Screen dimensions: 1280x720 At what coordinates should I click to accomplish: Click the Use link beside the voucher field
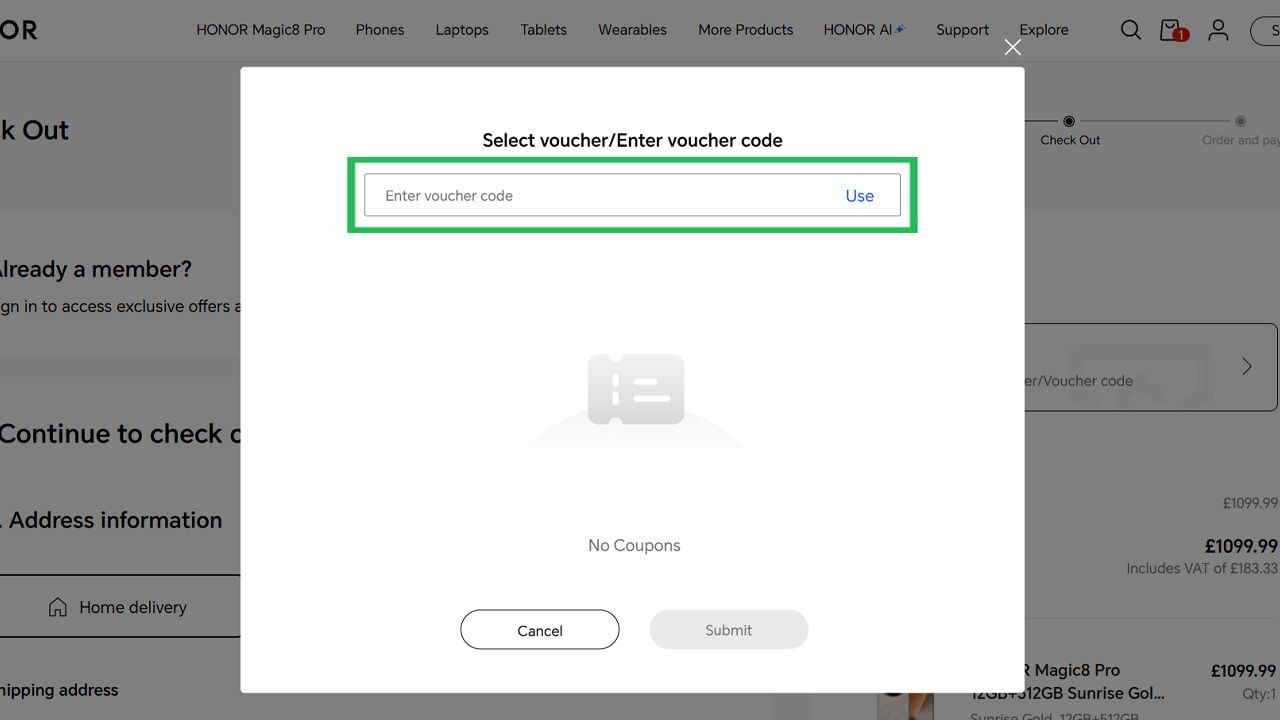(x=860, y=196)
